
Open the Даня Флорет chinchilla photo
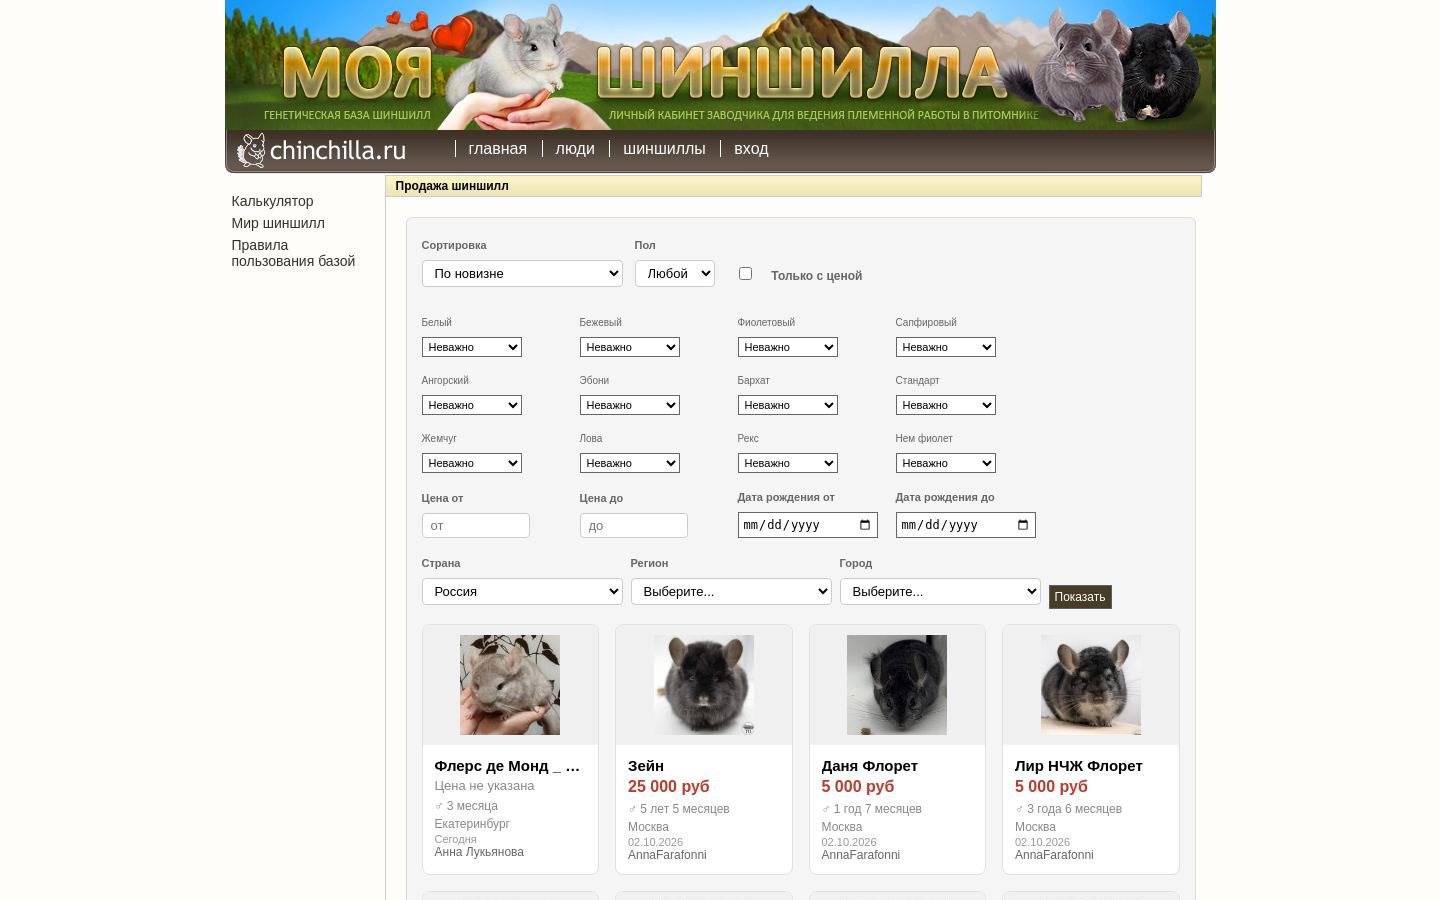897,685
